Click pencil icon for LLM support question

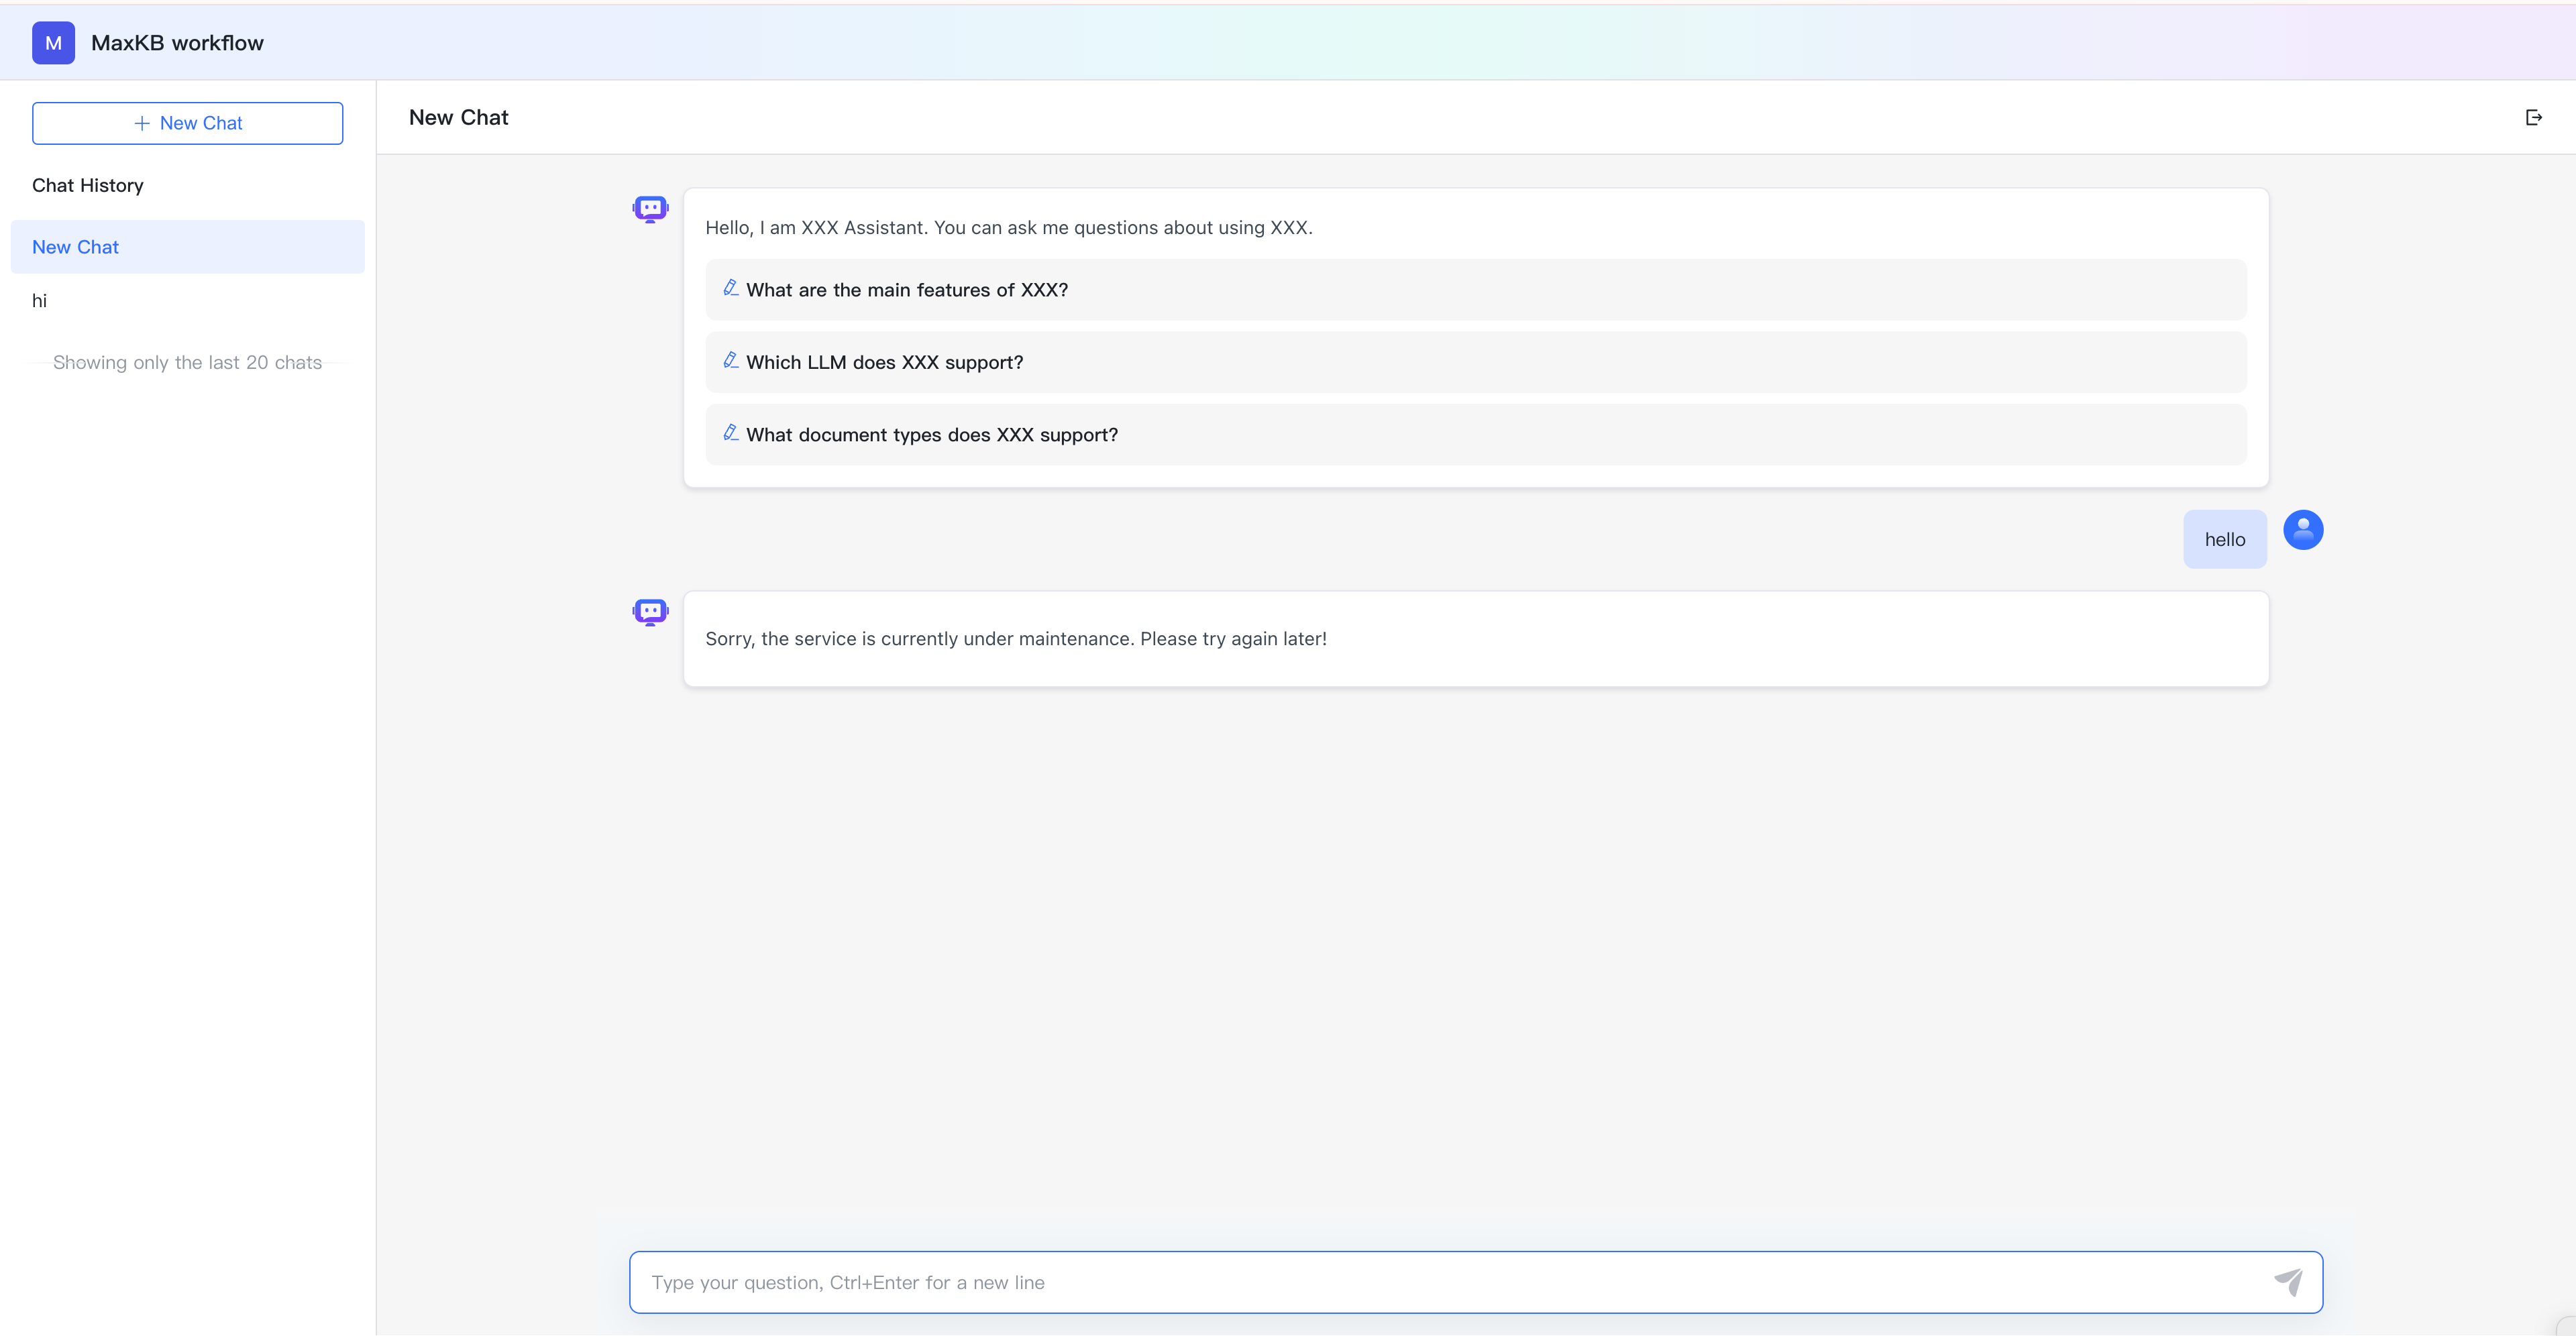(731, 360)
